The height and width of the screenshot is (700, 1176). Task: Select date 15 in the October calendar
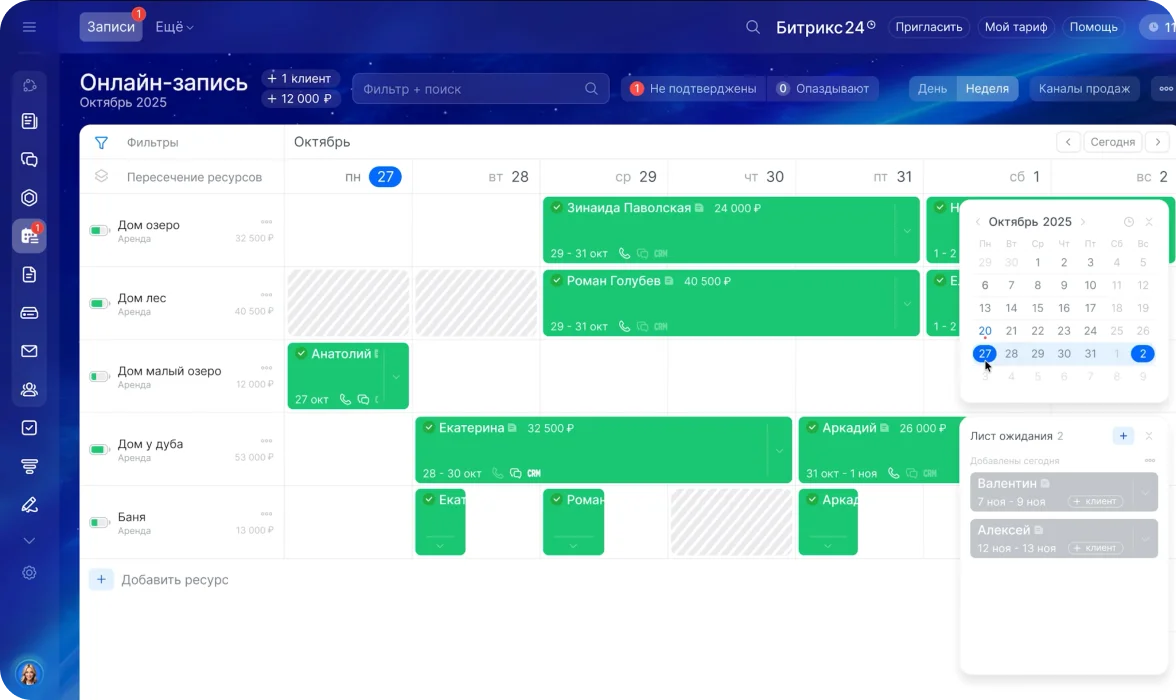point(1038,308)
